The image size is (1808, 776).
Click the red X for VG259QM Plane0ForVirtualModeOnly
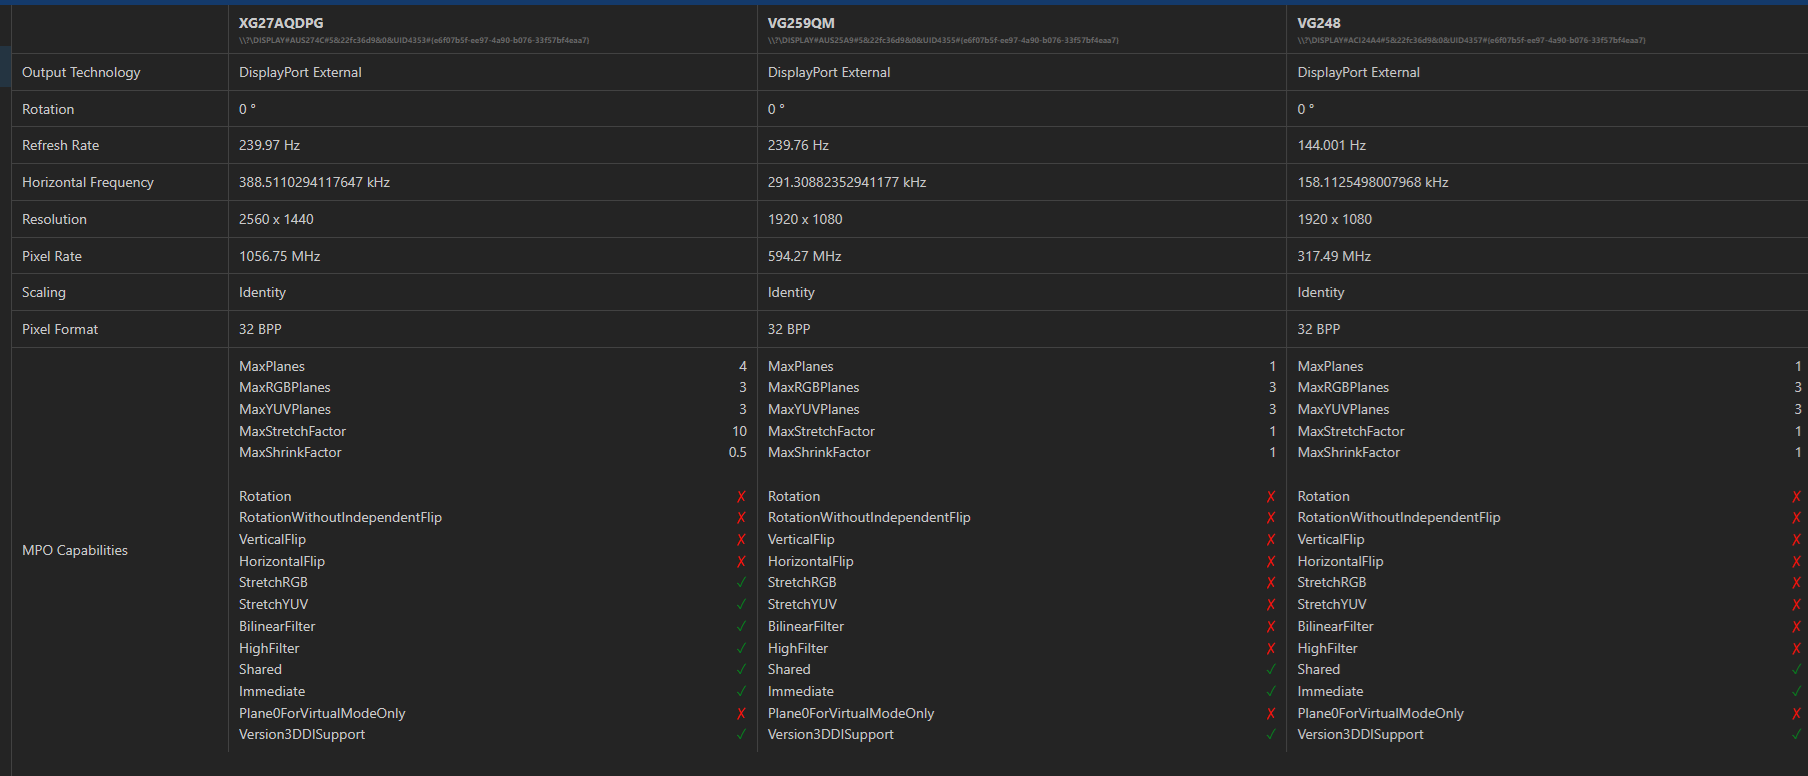(x=1271, y=714)
